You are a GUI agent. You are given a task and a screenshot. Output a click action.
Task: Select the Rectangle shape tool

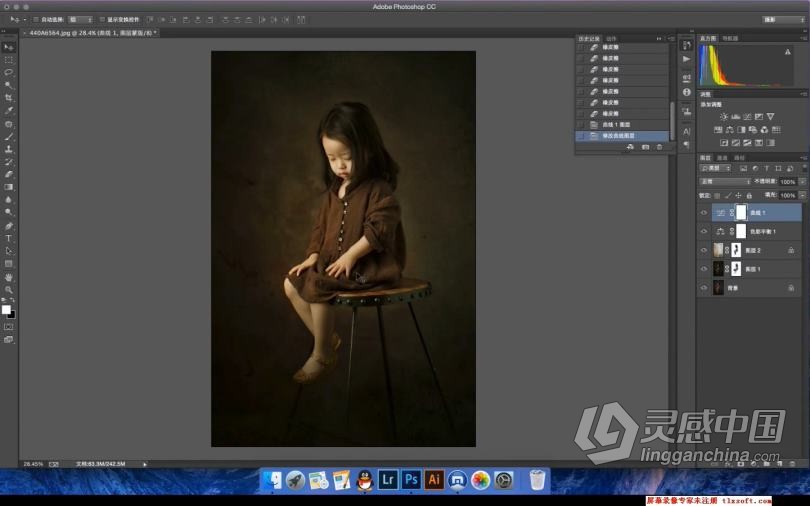click(x=8, y=264)
